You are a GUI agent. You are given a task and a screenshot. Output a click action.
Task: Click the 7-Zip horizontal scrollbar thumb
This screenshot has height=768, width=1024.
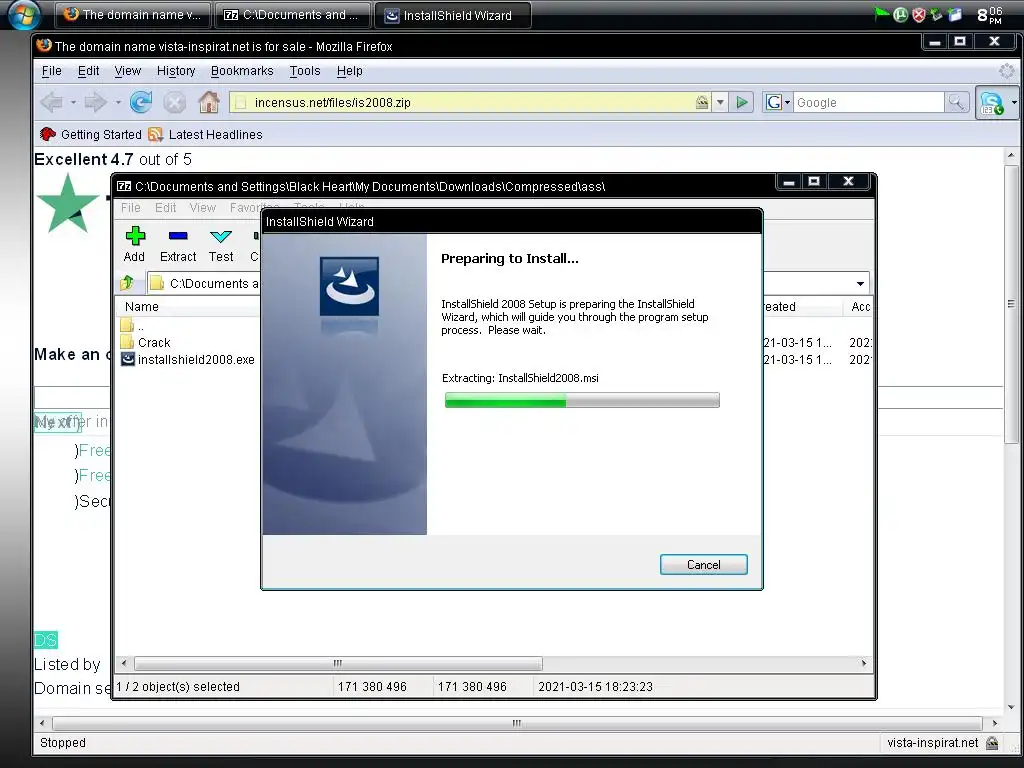(338, 664)
